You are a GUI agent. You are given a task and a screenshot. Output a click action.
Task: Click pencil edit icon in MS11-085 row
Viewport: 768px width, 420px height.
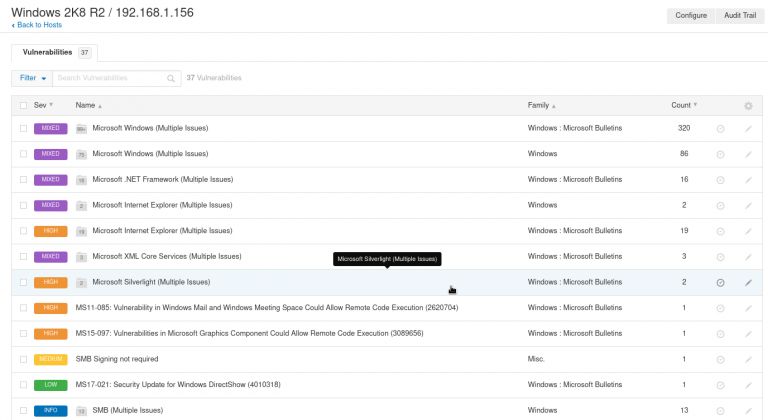748,308
